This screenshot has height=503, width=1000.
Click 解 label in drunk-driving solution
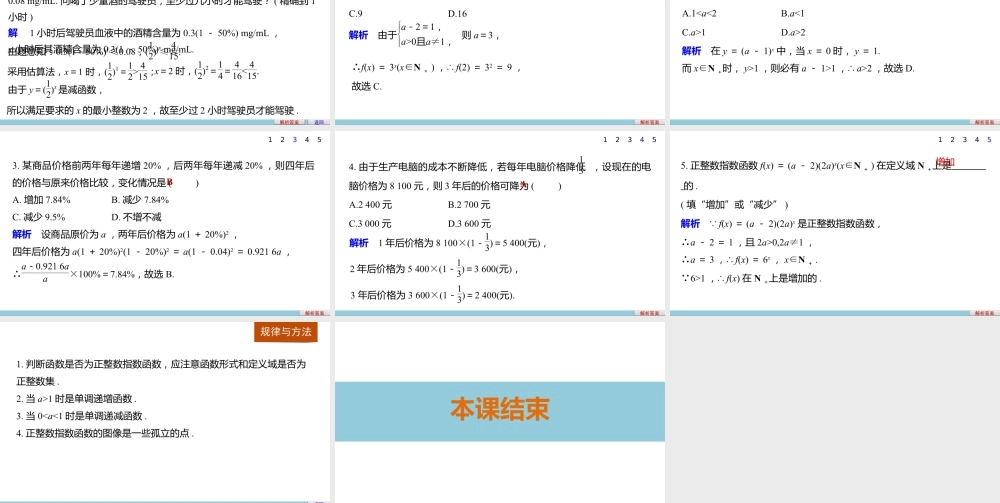13,33
